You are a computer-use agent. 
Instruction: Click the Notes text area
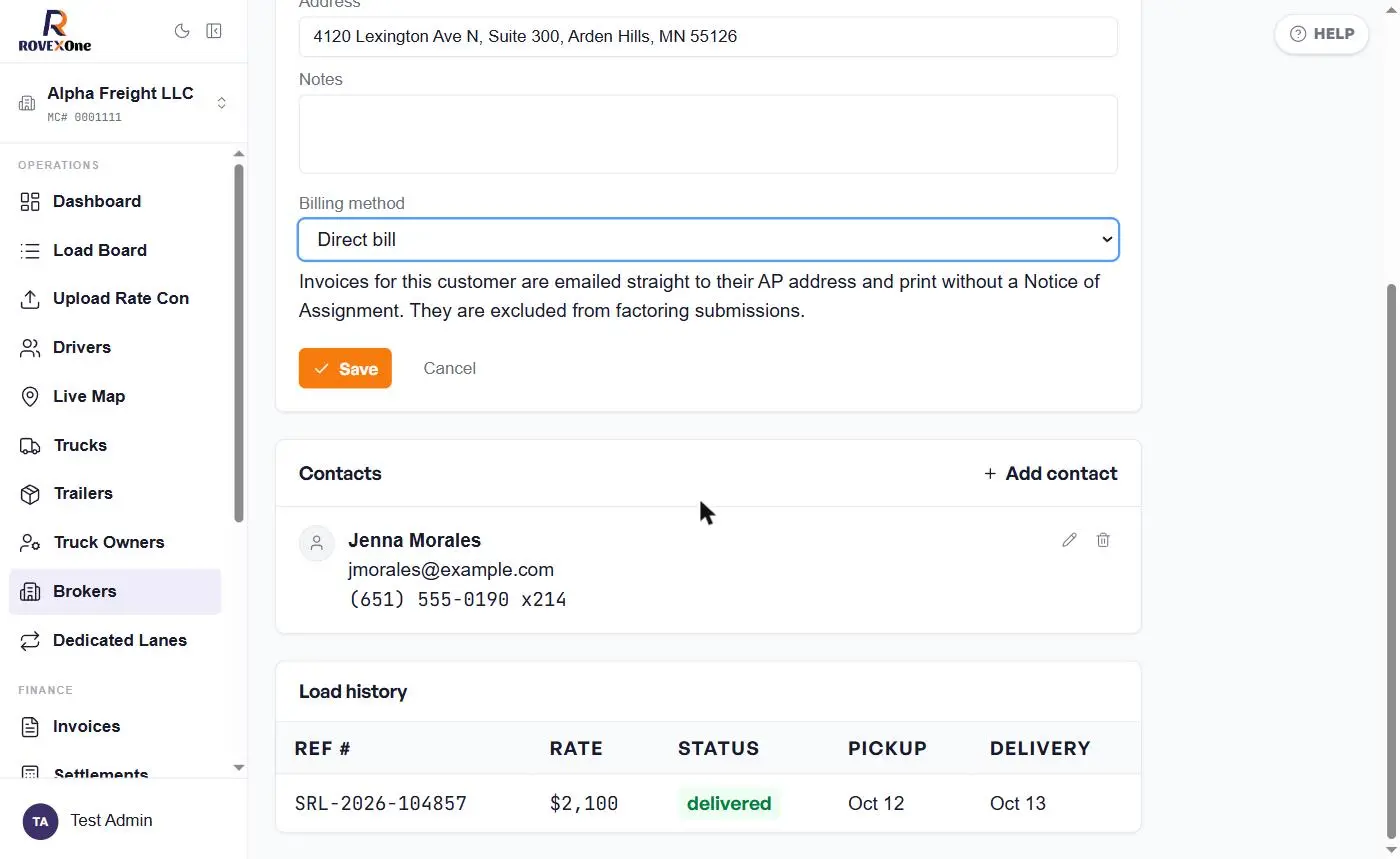point(708,134)
